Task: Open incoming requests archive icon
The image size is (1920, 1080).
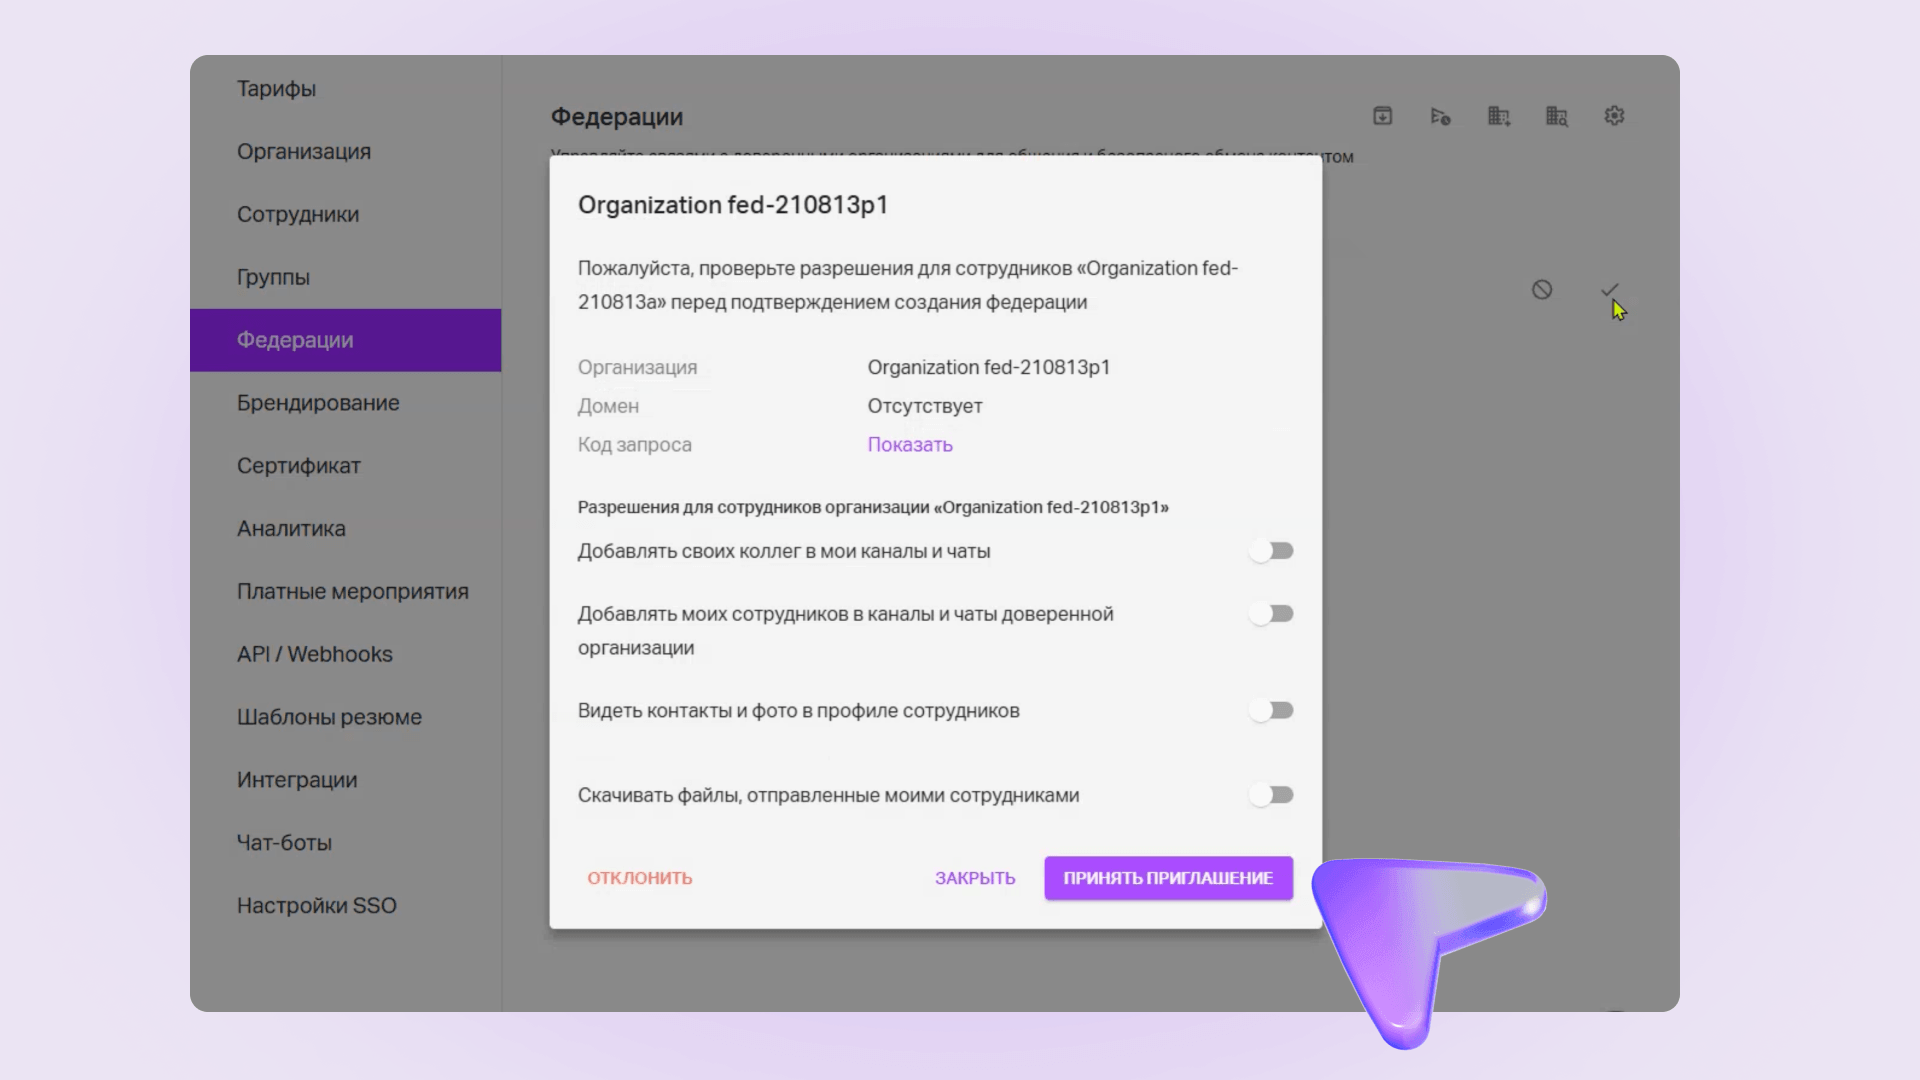Action: [x=1382, y=116]
